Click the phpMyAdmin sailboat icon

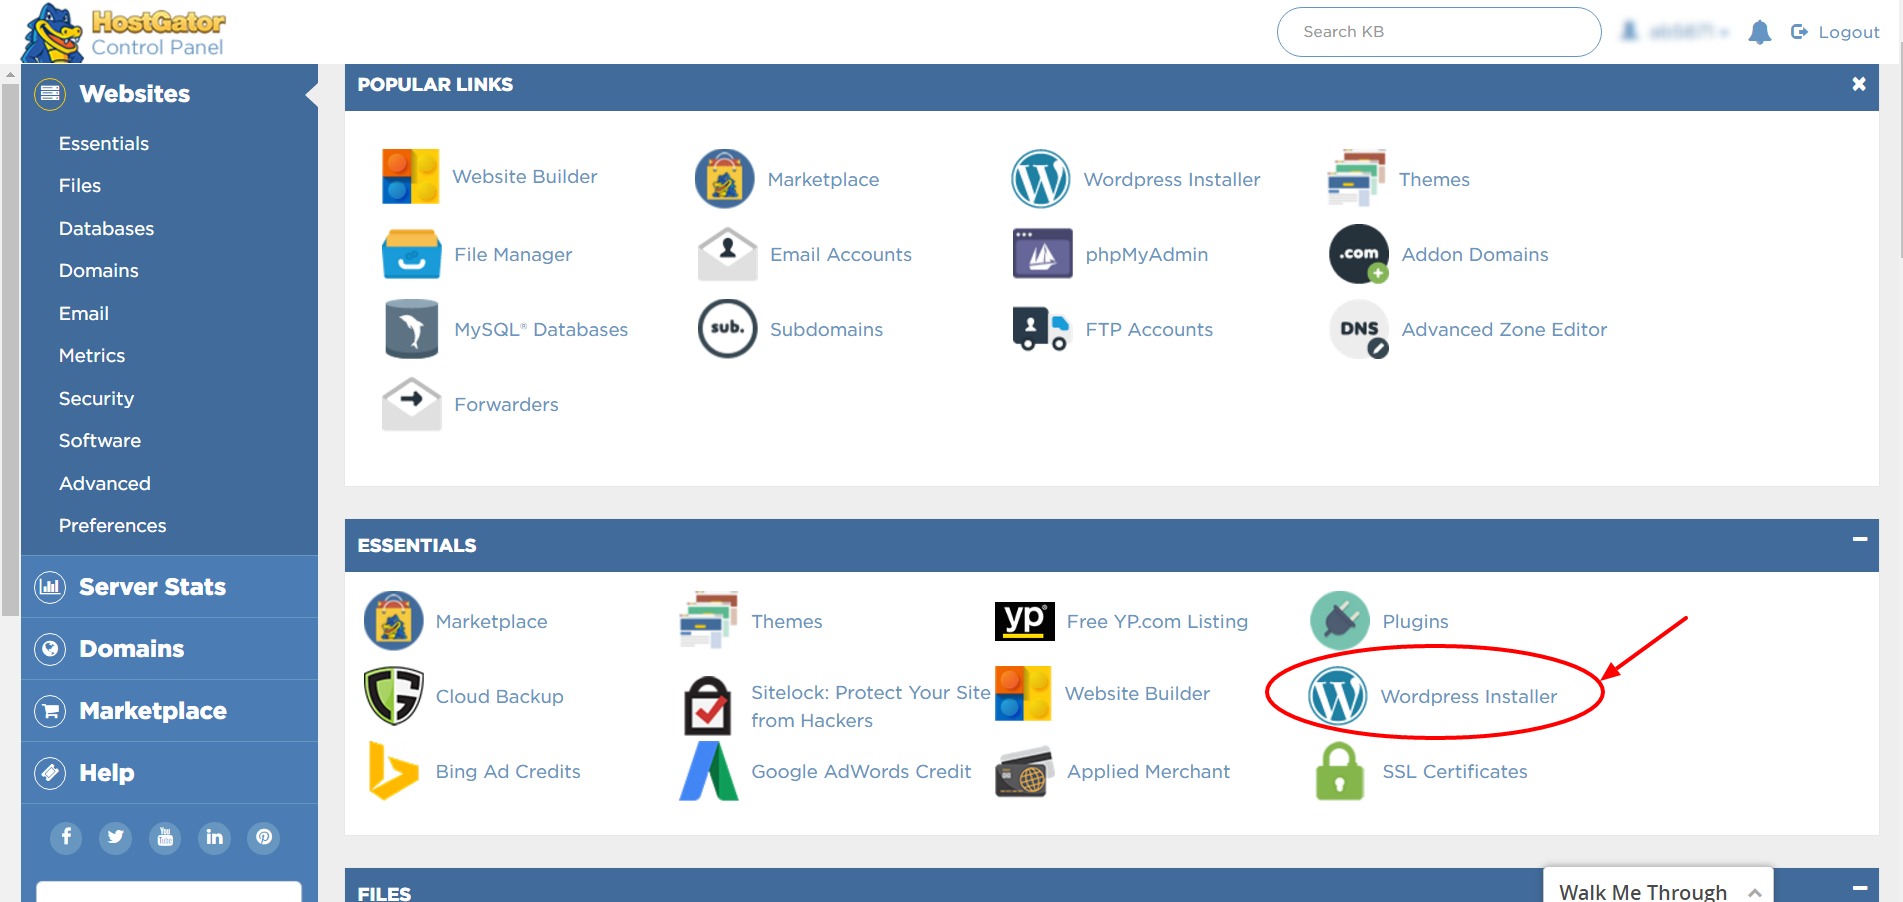point(1042,254)
